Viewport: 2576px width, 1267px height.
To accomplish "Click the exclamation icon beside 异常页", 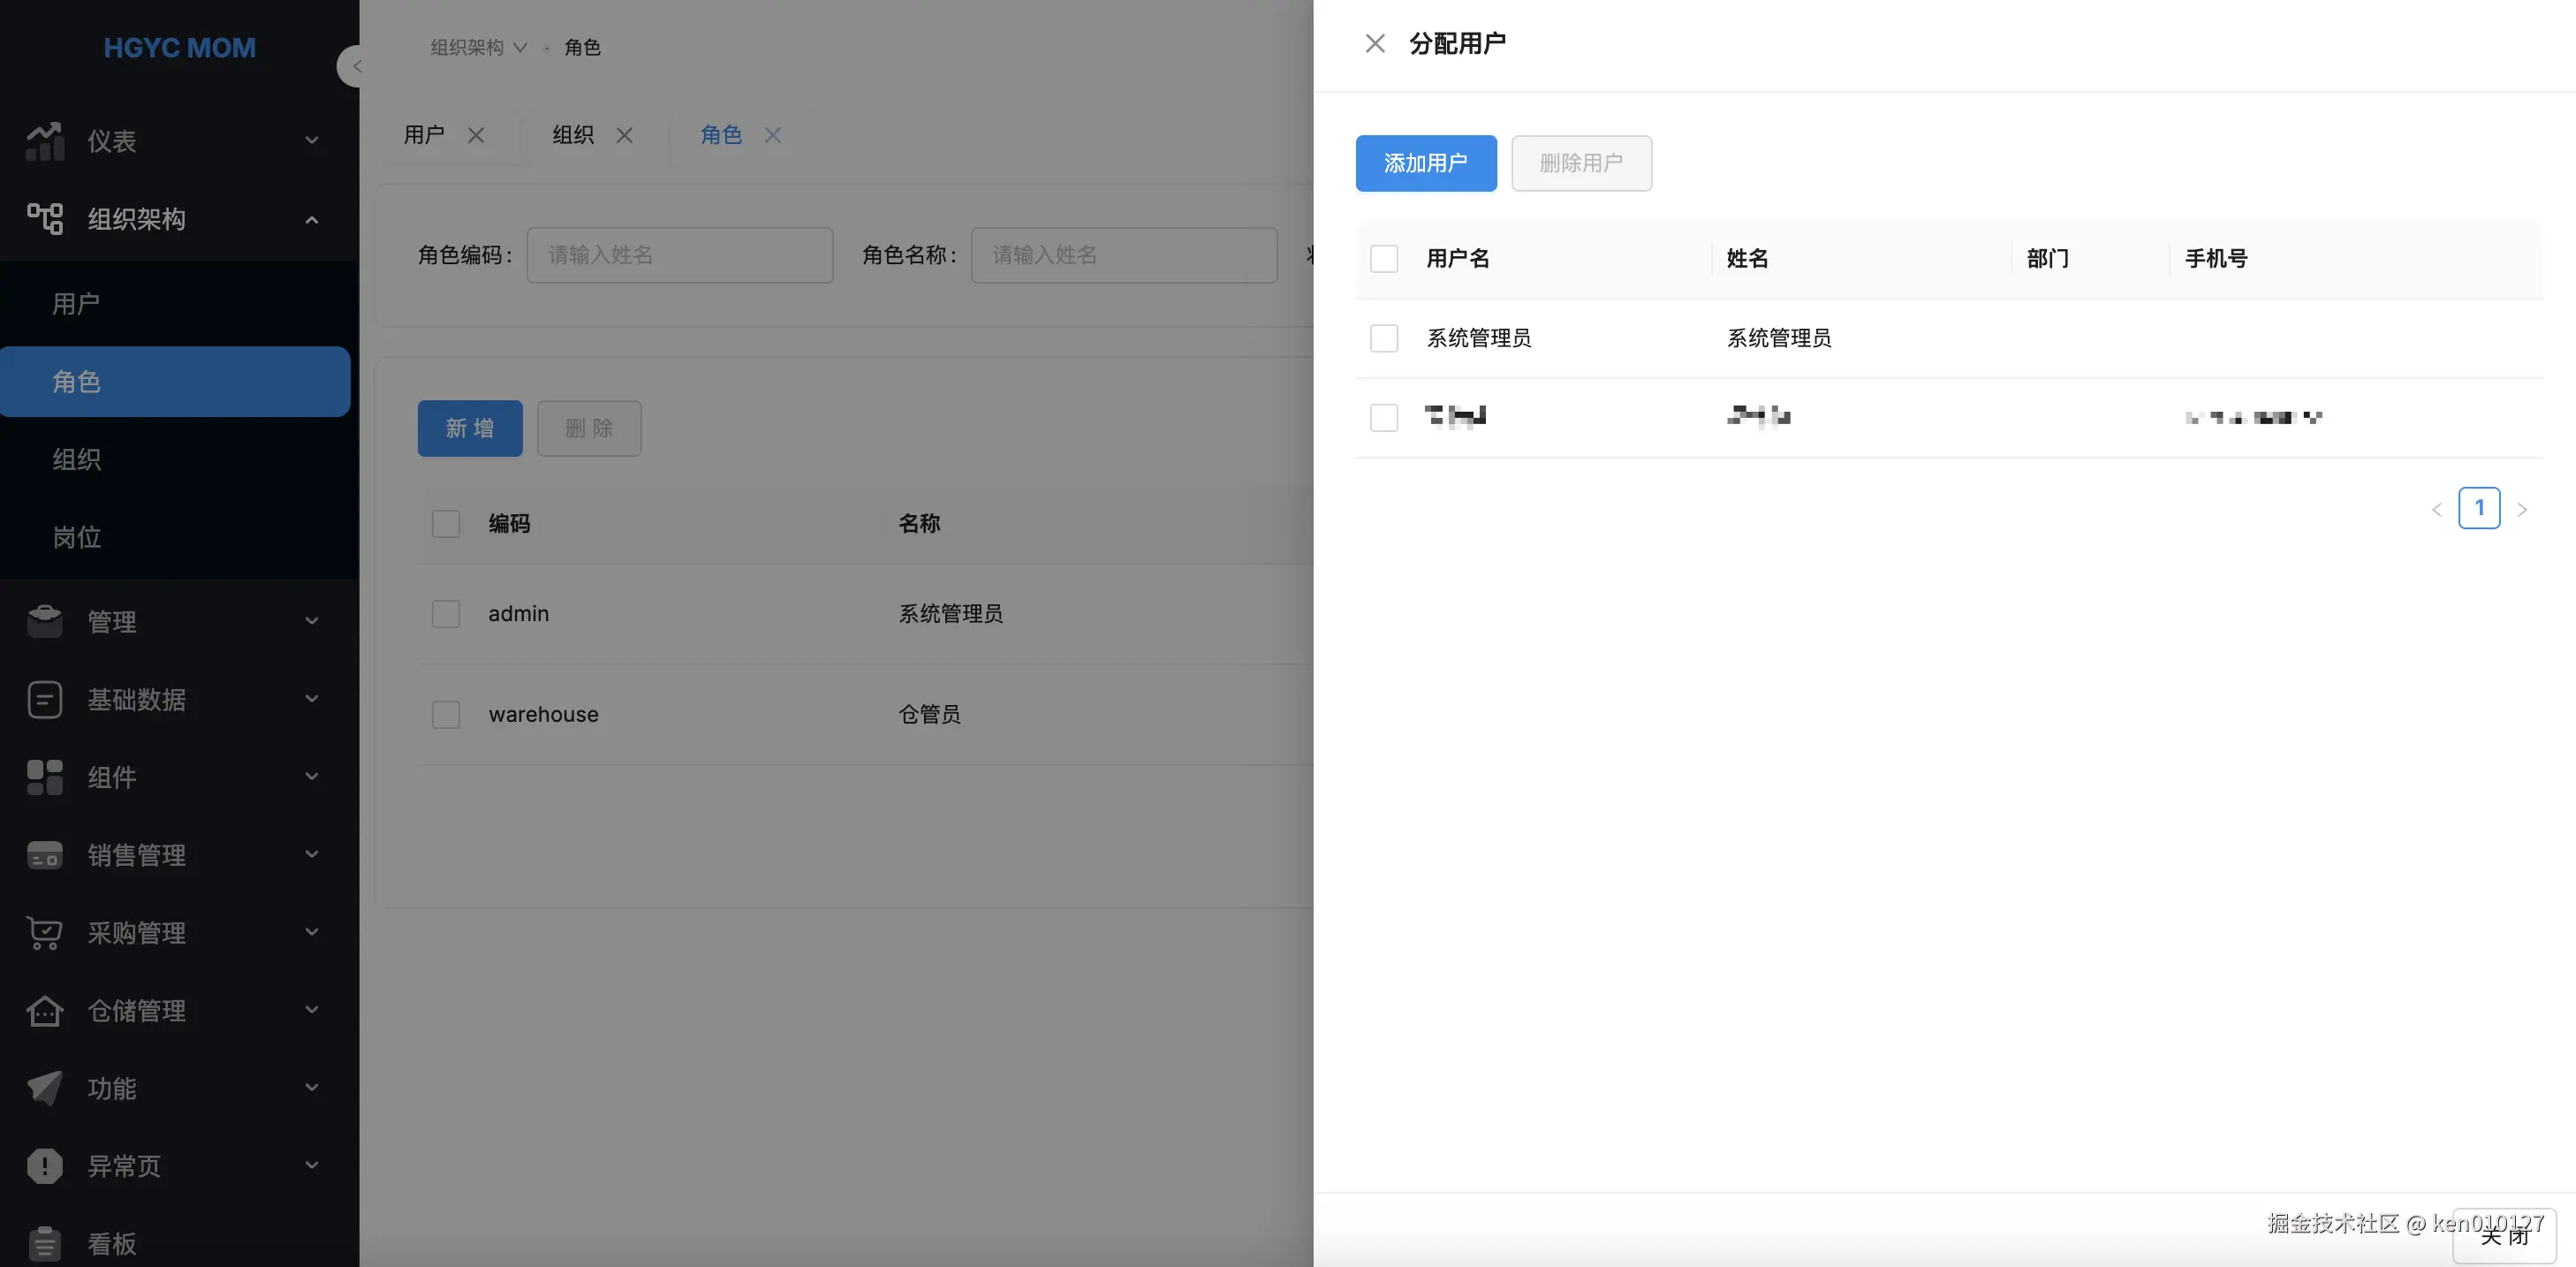I will pos(45,1166).
